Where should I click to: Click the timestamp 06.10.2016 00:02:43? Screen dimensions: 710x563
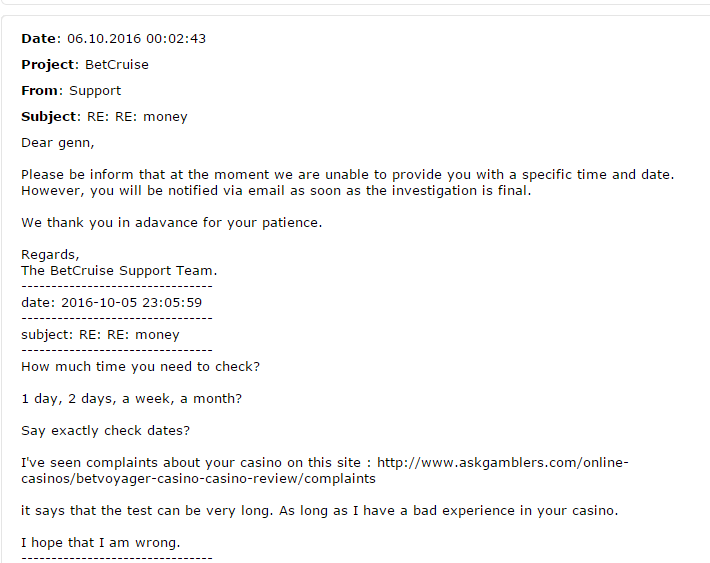coord(137,38)
